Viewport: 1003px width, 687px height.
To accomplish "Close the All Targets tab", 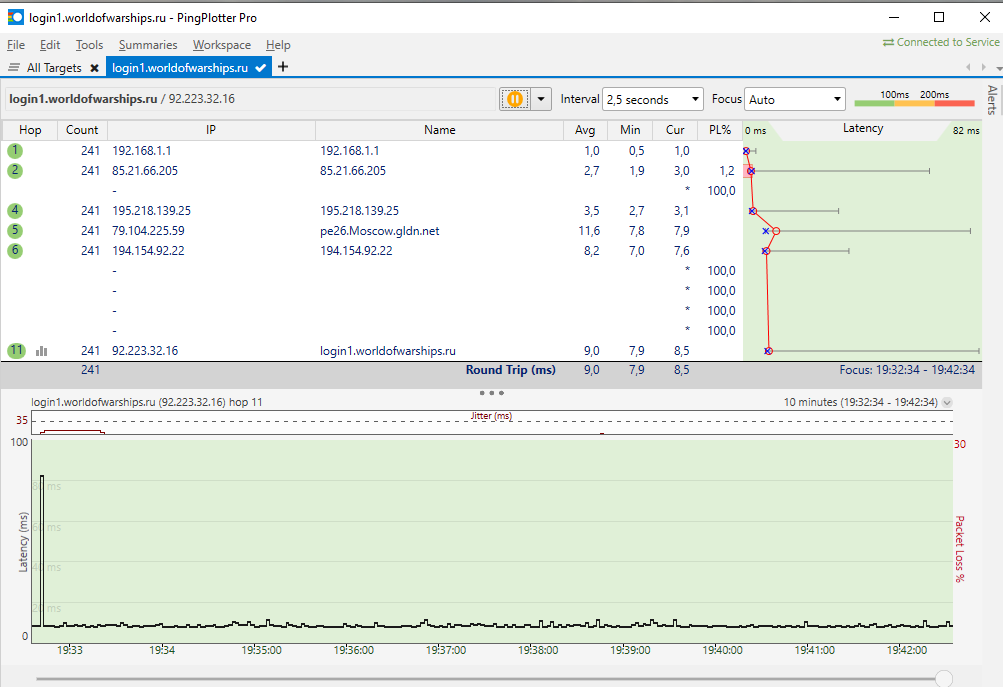I will click(x=94, y=68).
